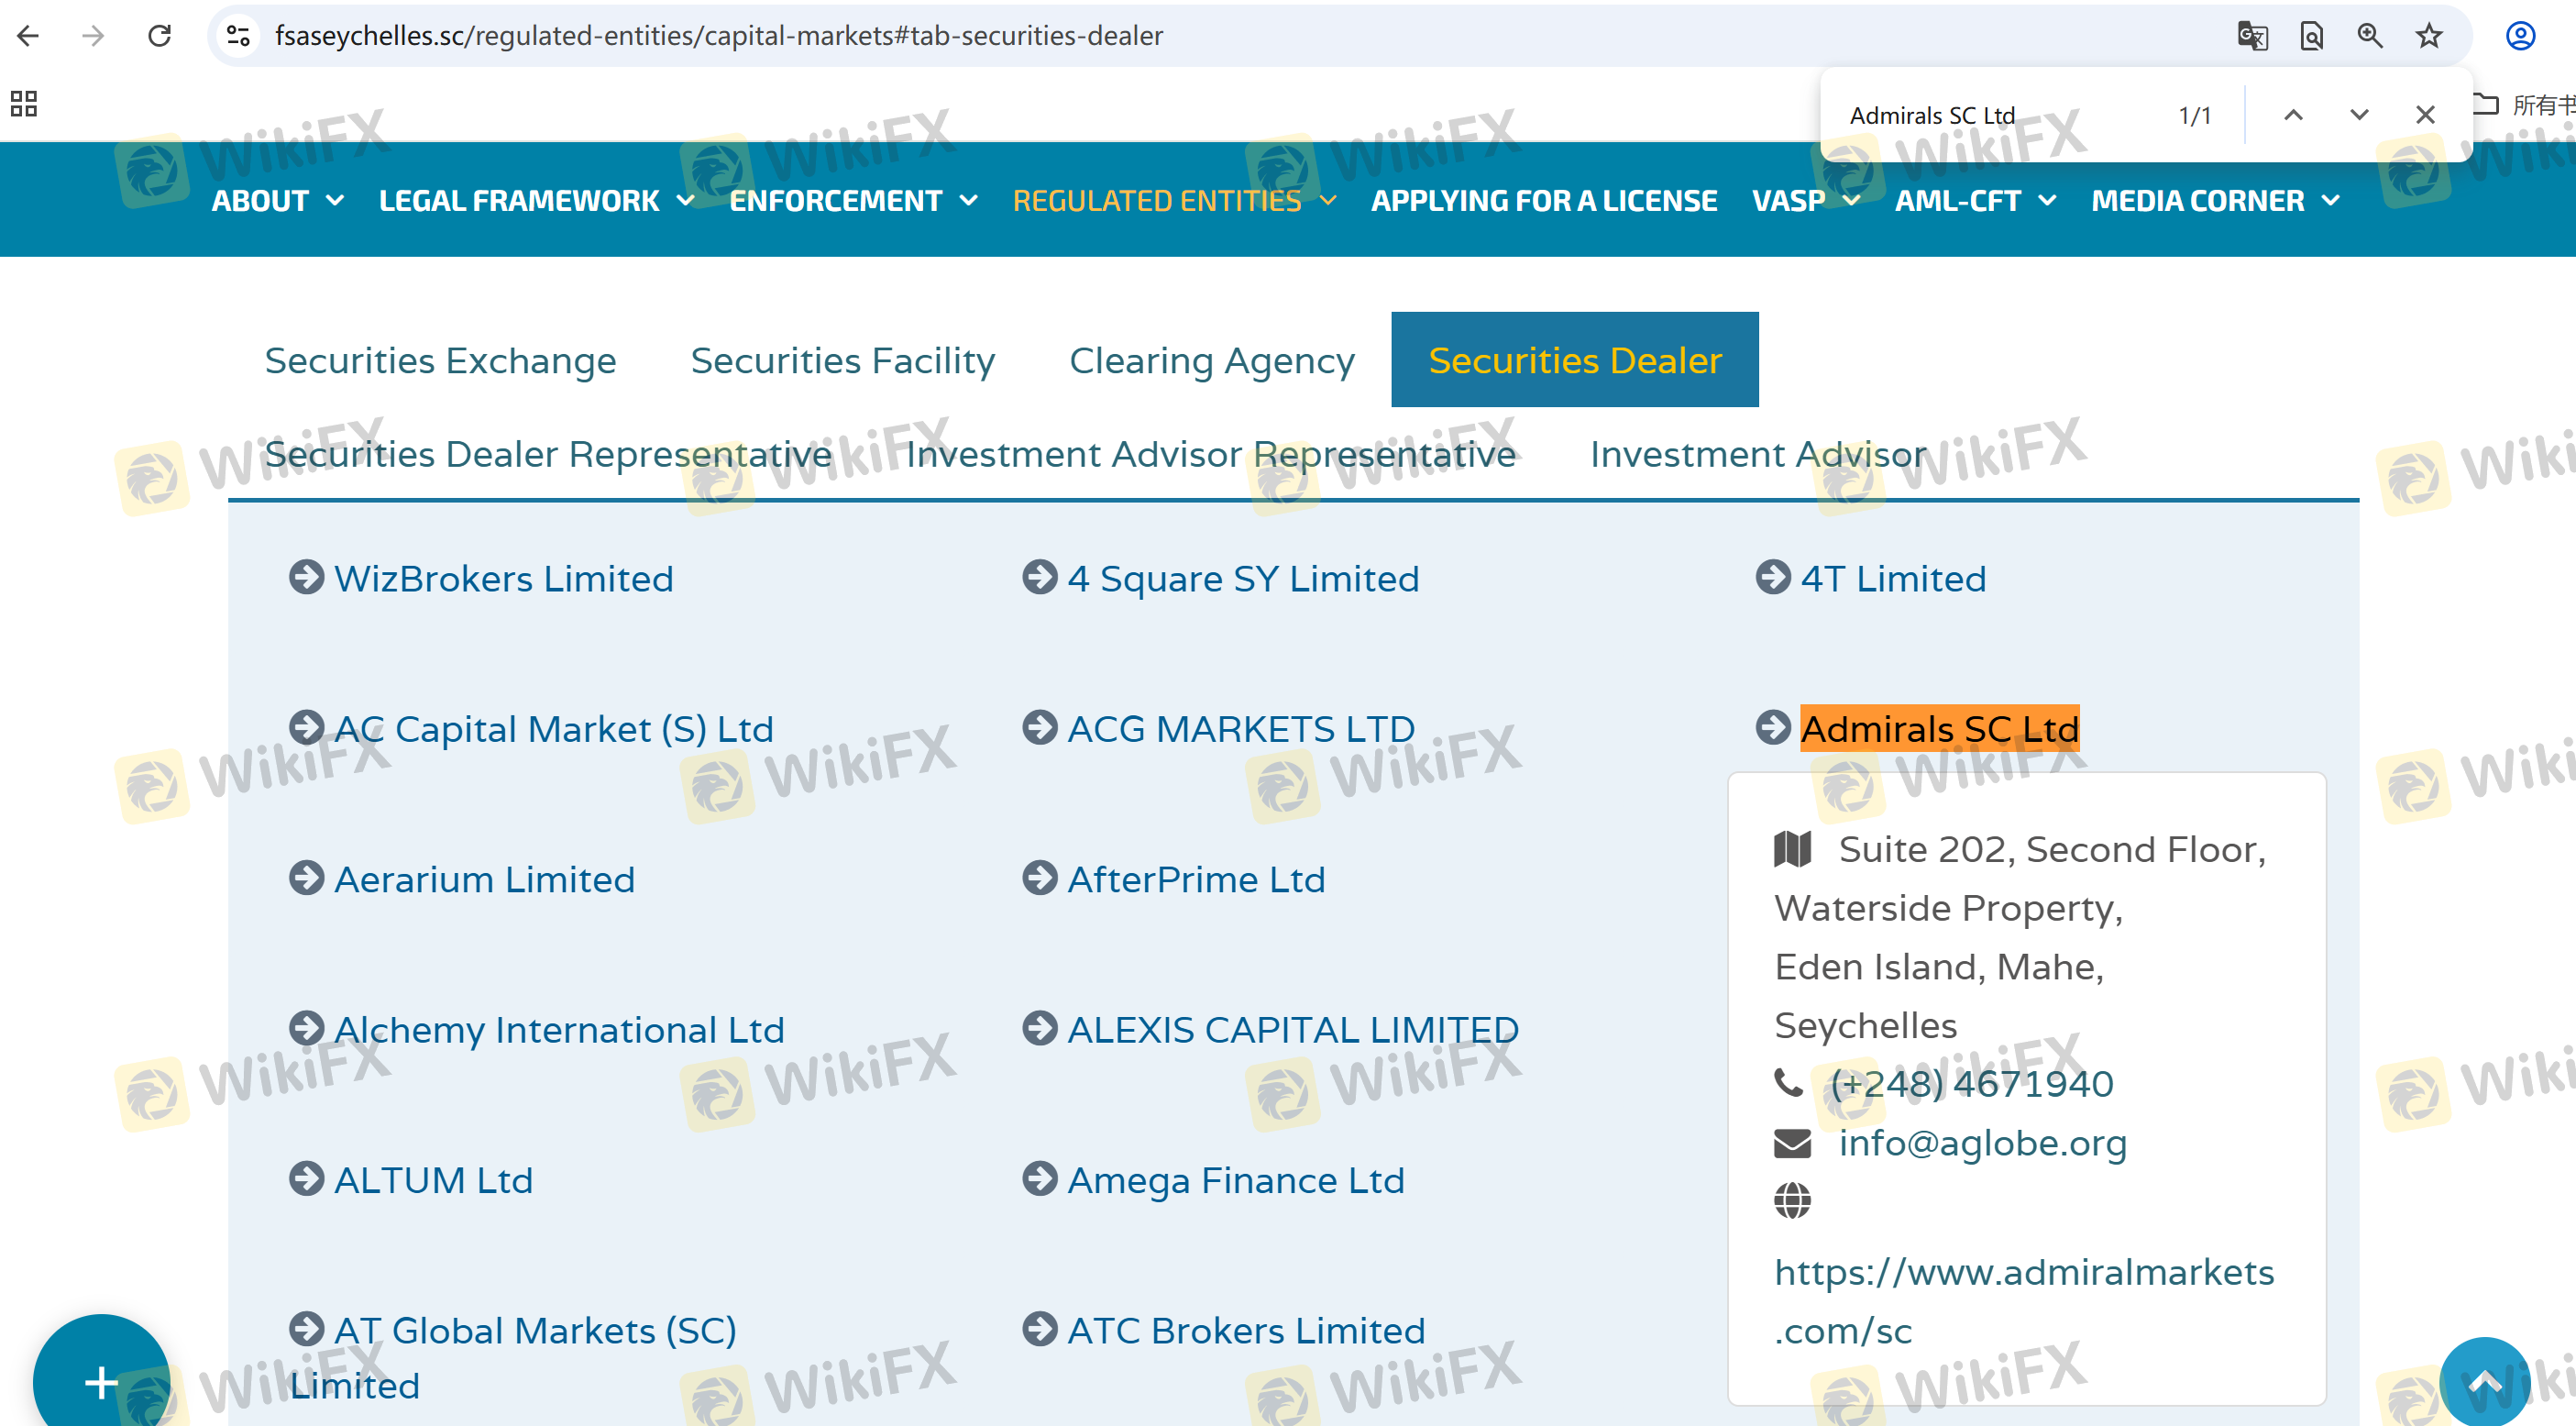This screenshot has width=2576, height=1426.
Task: Jump to next find-in-page match
Action: (2359, 115)
